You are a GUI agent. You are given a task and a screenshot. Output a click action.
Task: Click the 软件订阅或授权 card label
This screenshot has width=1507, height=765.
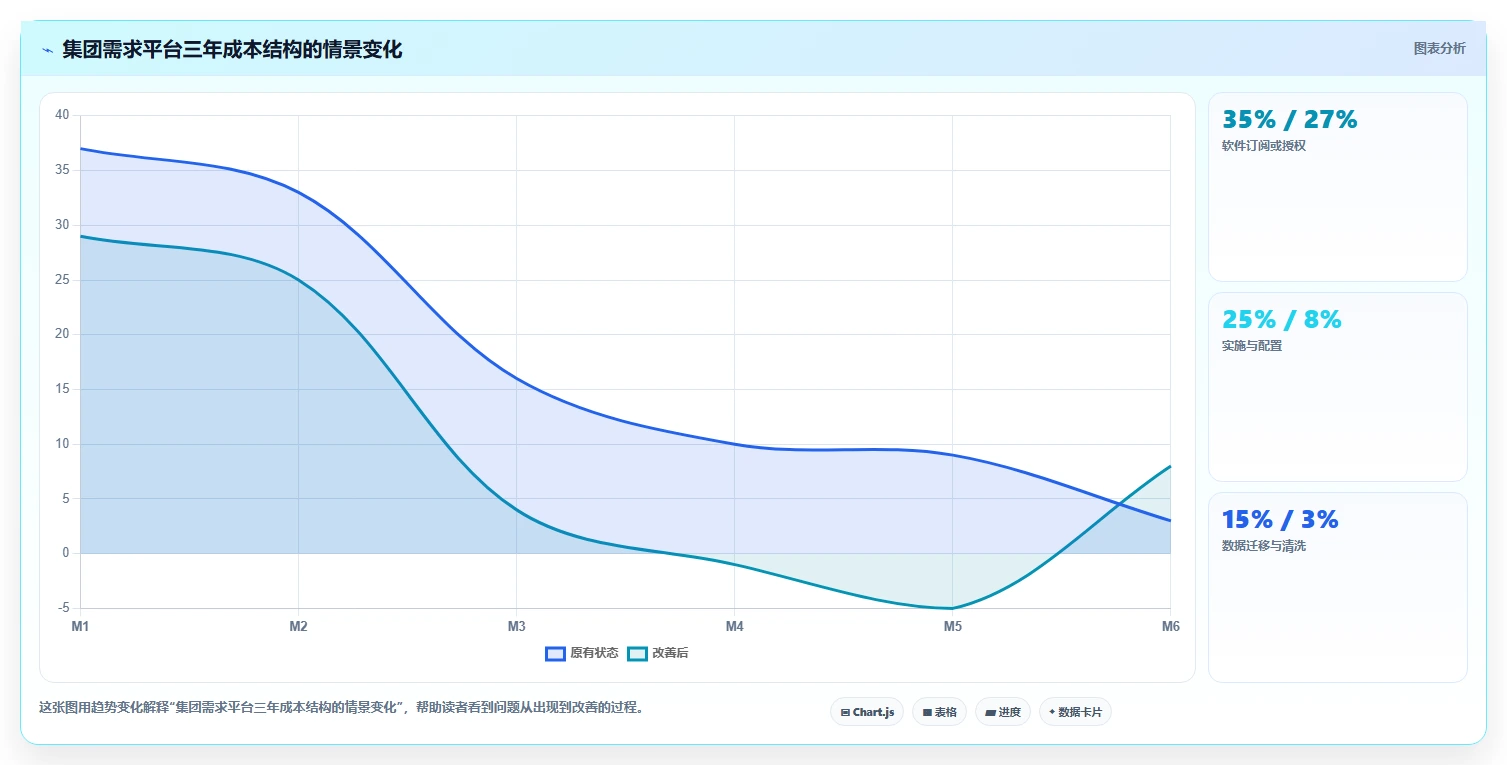point(1264,146)
